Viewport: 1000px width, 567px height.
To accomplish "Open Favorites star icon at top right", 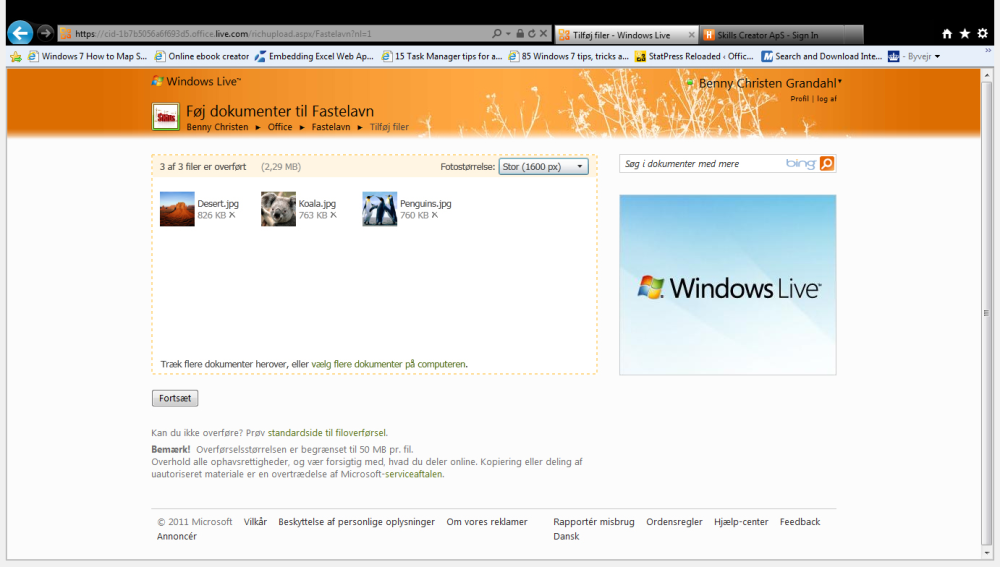I will click(965, 34).
